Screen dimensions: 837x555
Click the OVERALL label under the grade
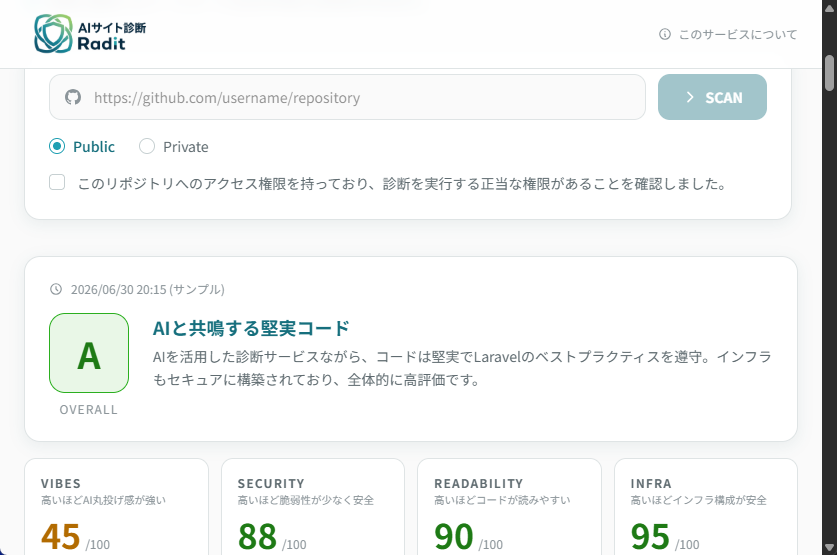89,410
